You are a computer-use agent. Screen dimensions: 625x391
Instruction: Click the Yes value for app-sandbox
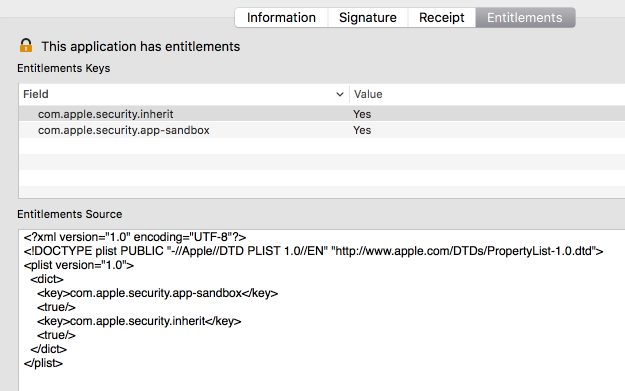pos(362,130)
